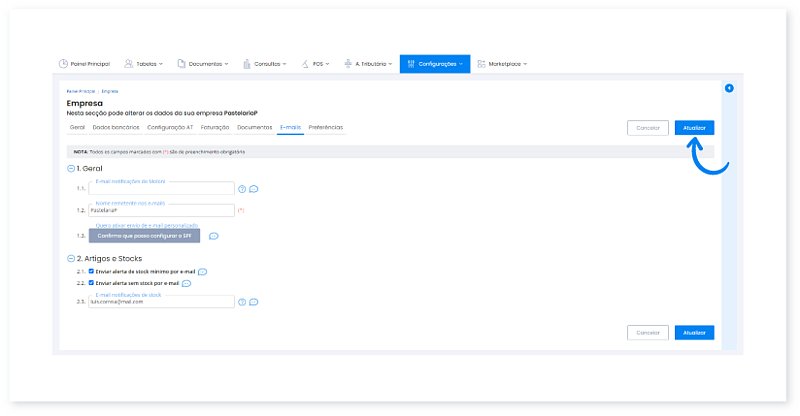Click the blue side panel collapse arrow
The width and height of the screenshot is (800, 416).
[729, 89]
